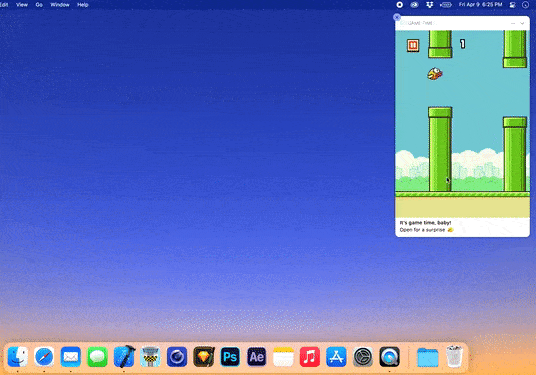Viewport: 536px width, 375px height.
Task: Open System Preferences from the Dock
Action: pyautogui.click(x=363, y=357)
